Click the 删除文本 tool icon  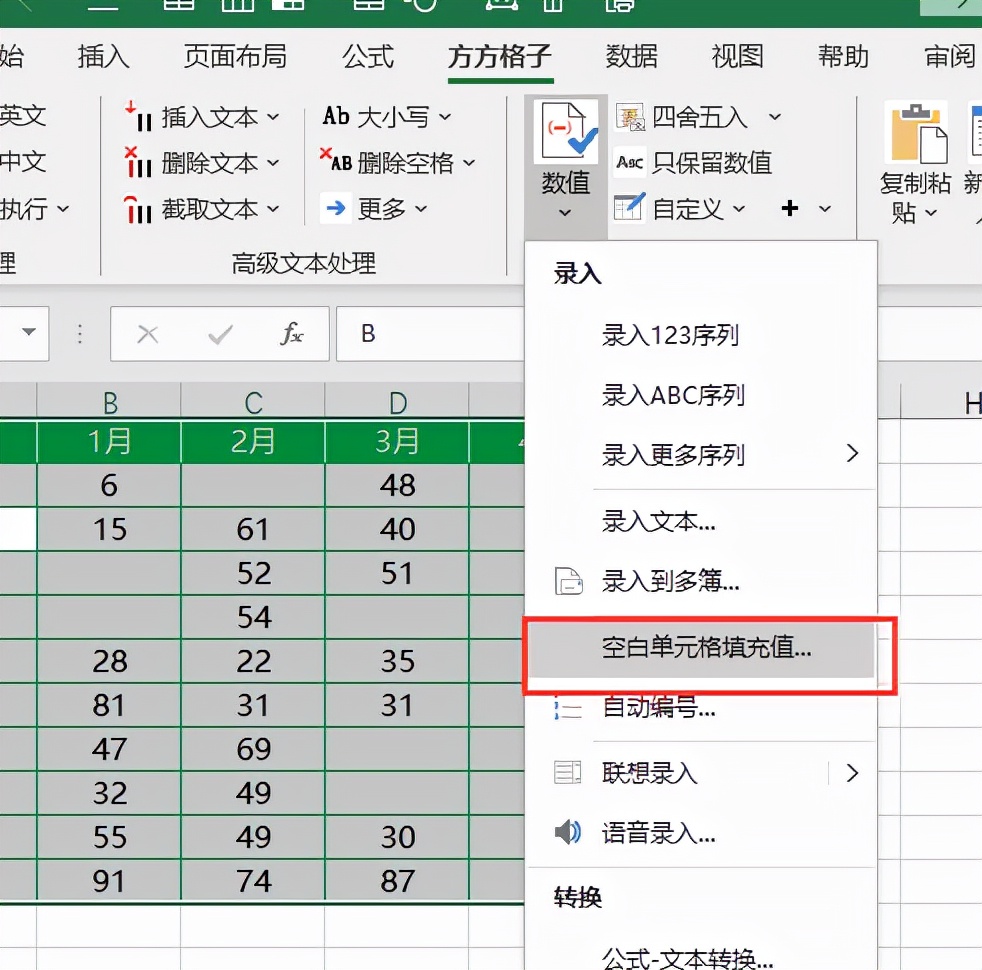139,163
